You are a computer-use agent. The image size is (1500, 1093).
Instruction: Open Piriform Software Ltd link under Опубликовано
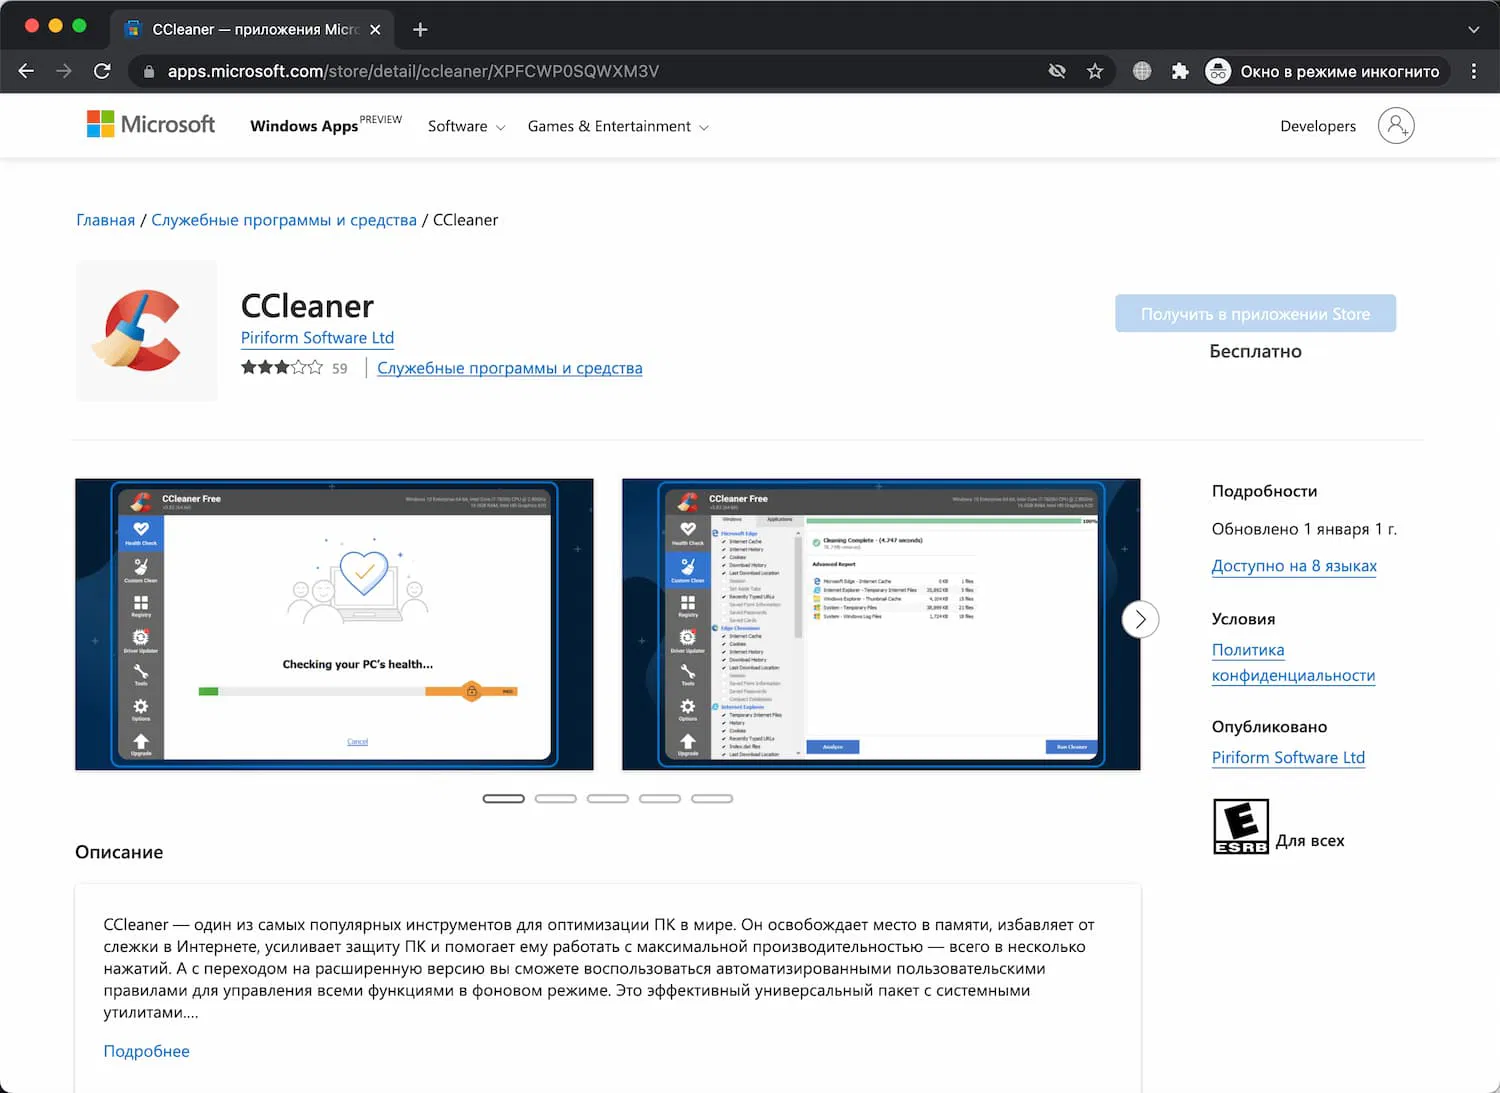coord(1288,757)
